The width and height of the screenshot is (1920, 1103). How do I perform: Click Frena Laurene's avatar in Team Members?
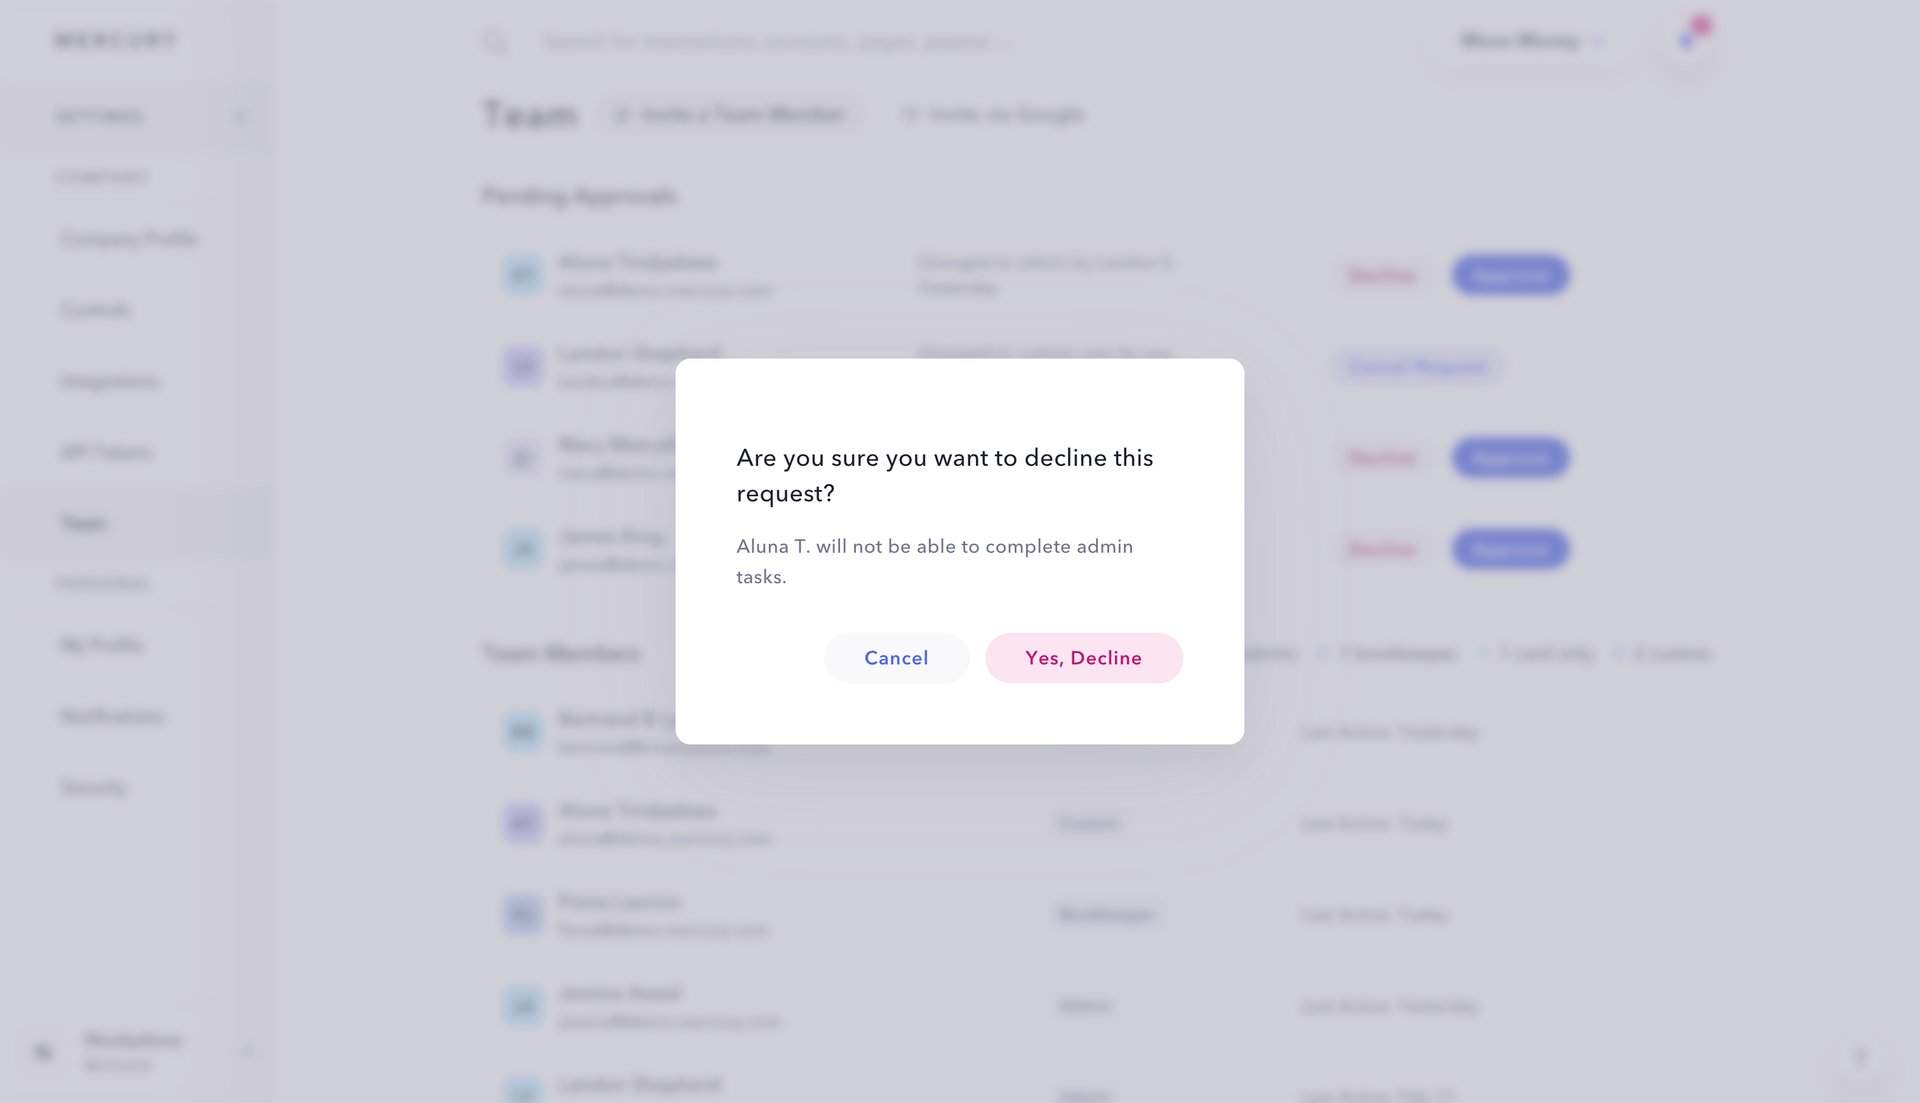click(x=522, y=913)
